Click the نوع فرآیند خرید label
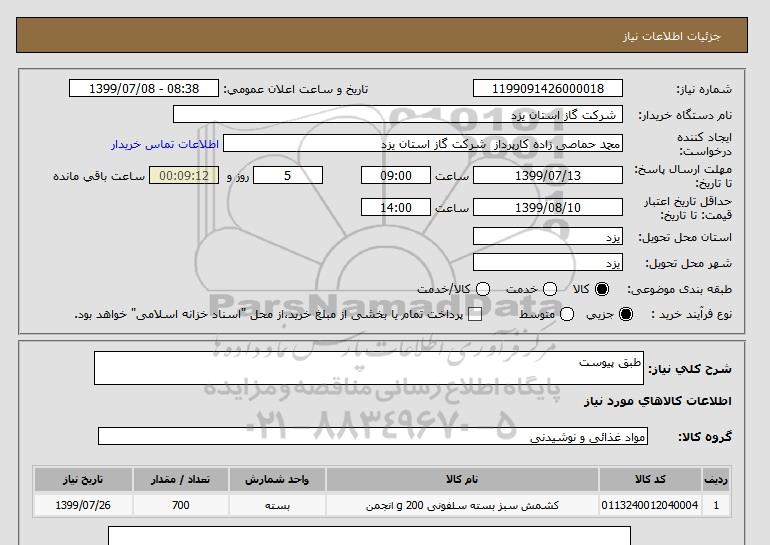Screen dimensions: 770x545 pyautogui.click(x=691, y=314)
